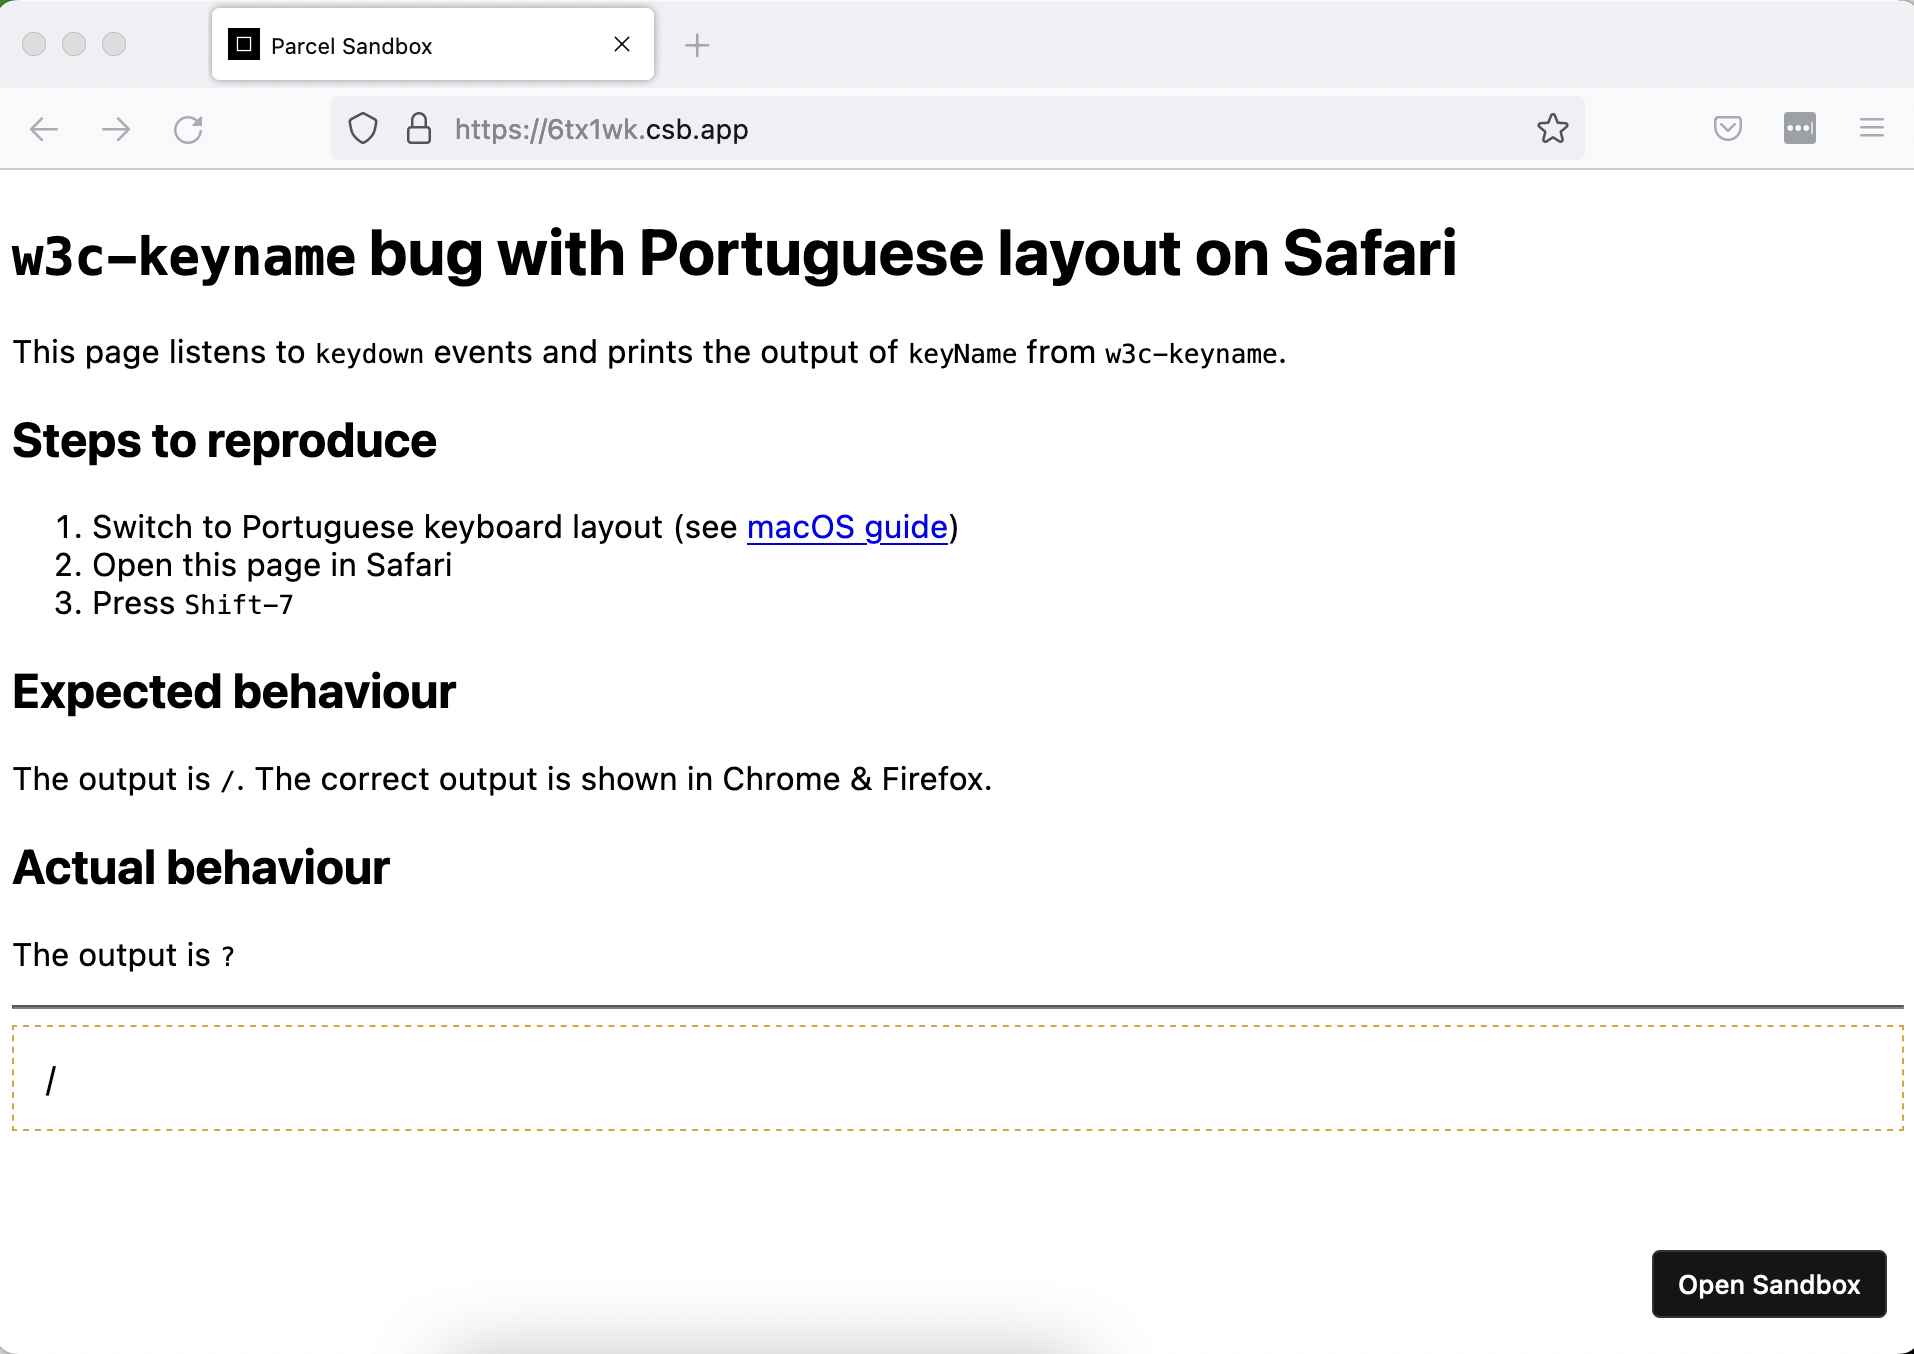Focus the dashed key output box

click(957, 1078)
